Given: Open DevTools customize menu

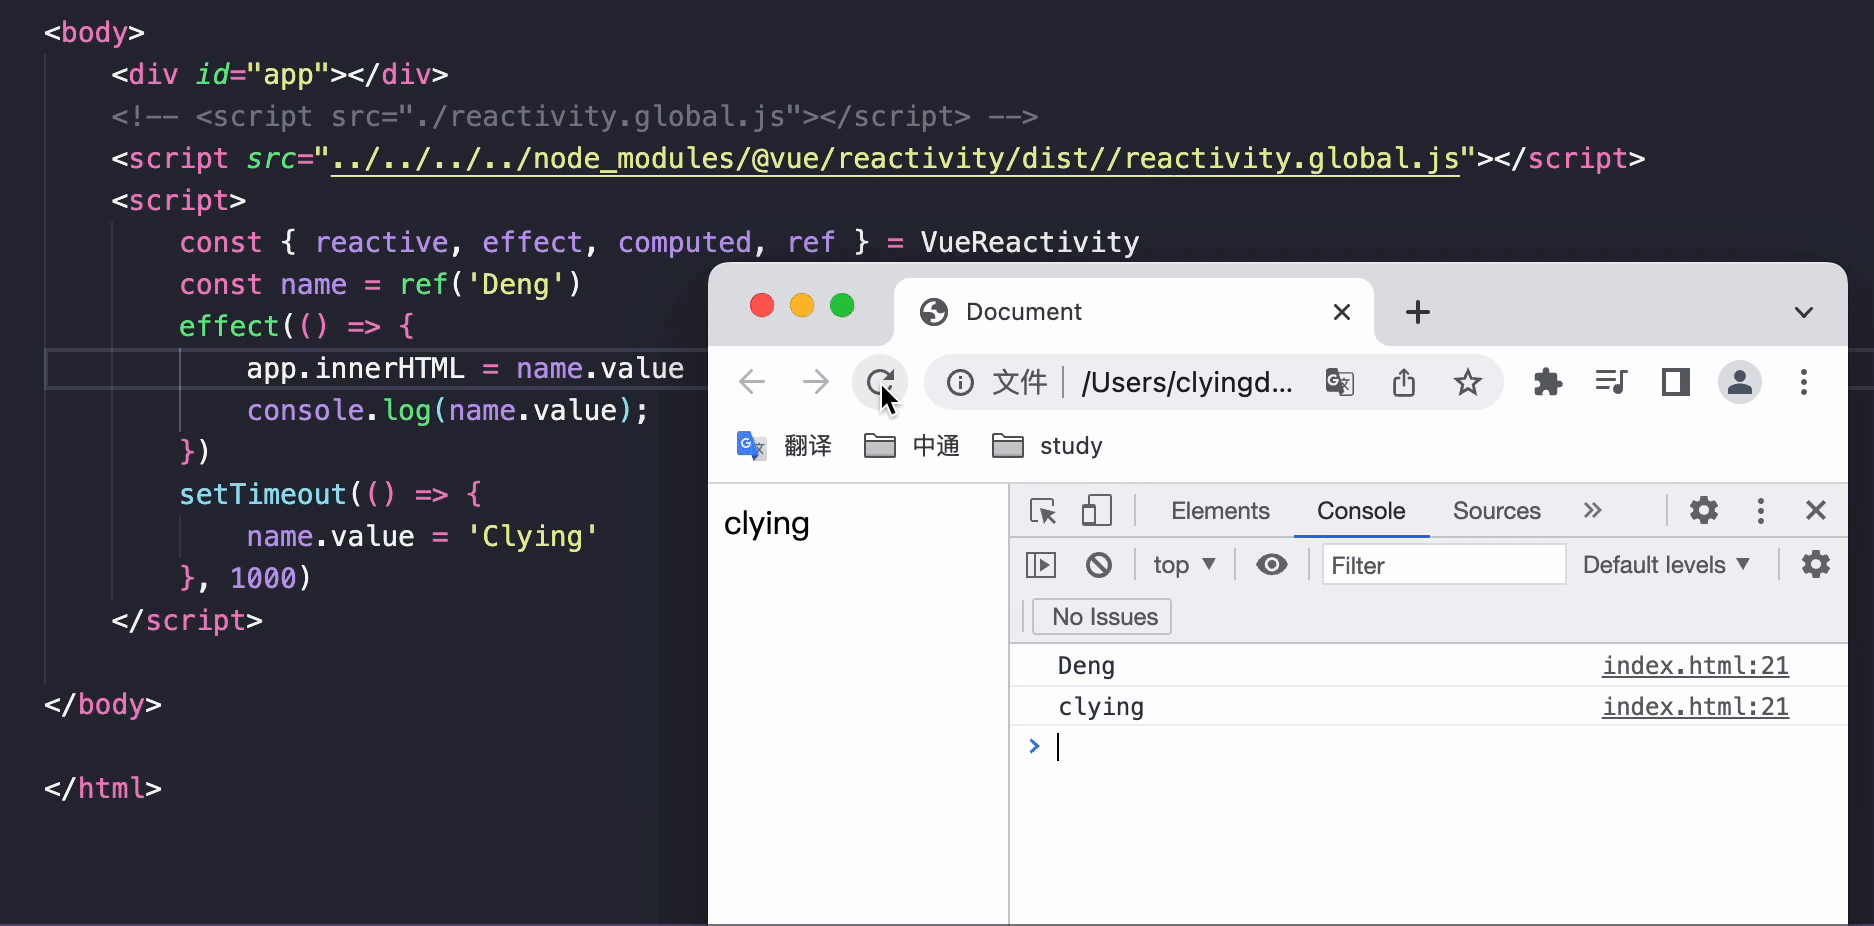Looking at the screenshot, I should [x=1761, y=511].
